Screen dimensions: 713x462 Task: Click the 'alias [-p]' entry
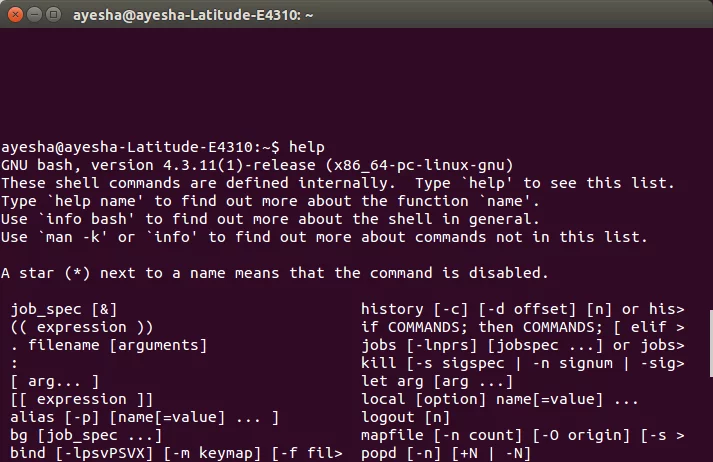pos(145,417)
